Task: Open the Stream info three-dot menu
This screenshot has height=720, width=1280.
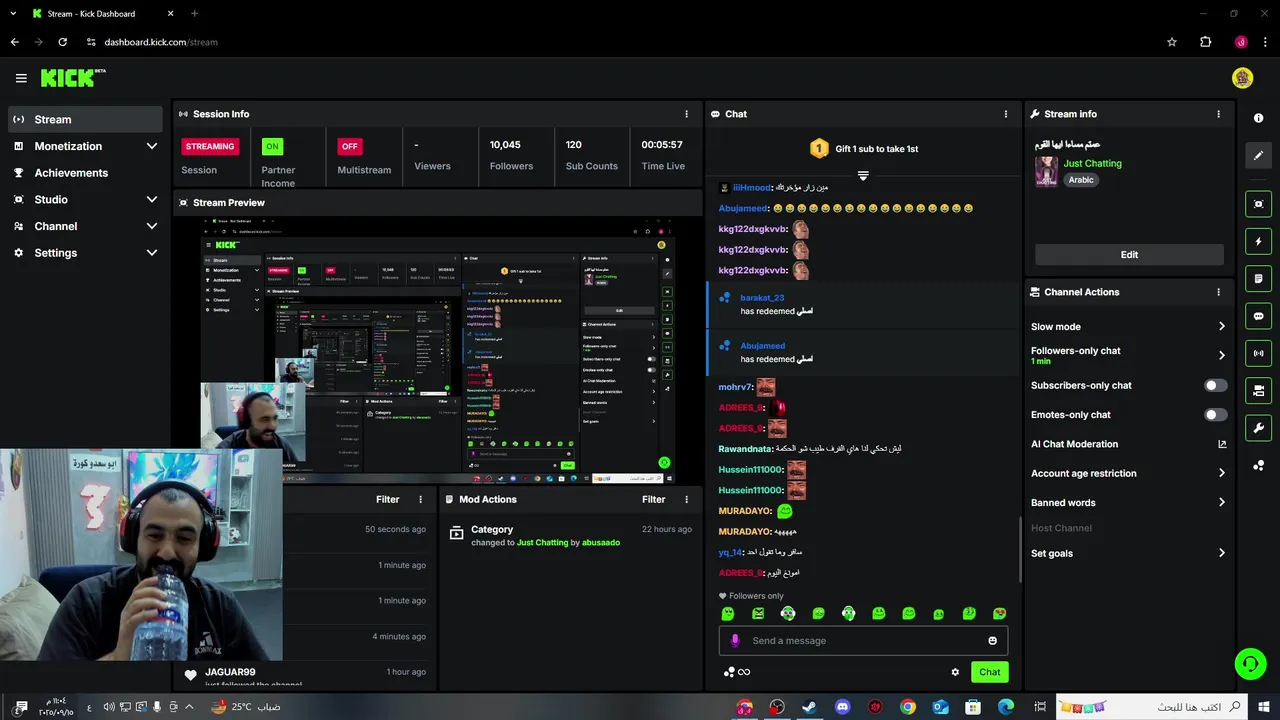Action: click(1218, 114)
